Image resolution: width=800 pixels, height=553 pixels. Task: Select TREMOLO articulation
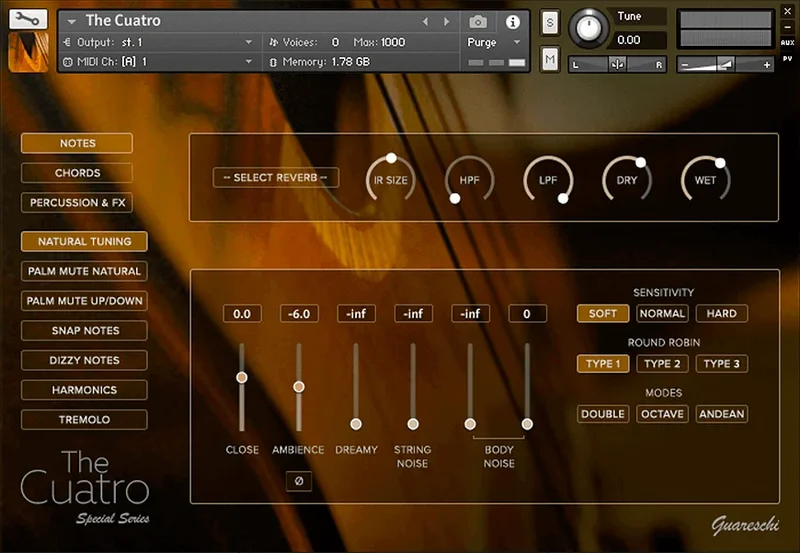click(x=84, y=419)
